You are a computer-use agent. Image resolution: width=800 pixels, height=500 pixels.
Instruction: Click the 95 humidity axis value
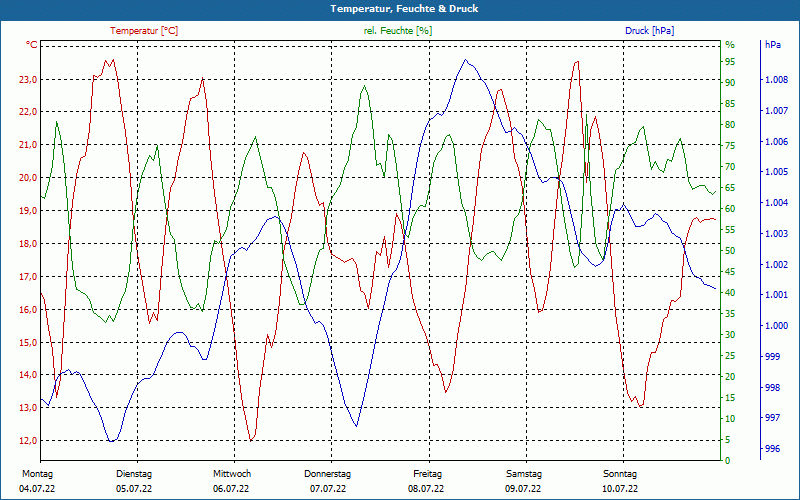[730, 62]
